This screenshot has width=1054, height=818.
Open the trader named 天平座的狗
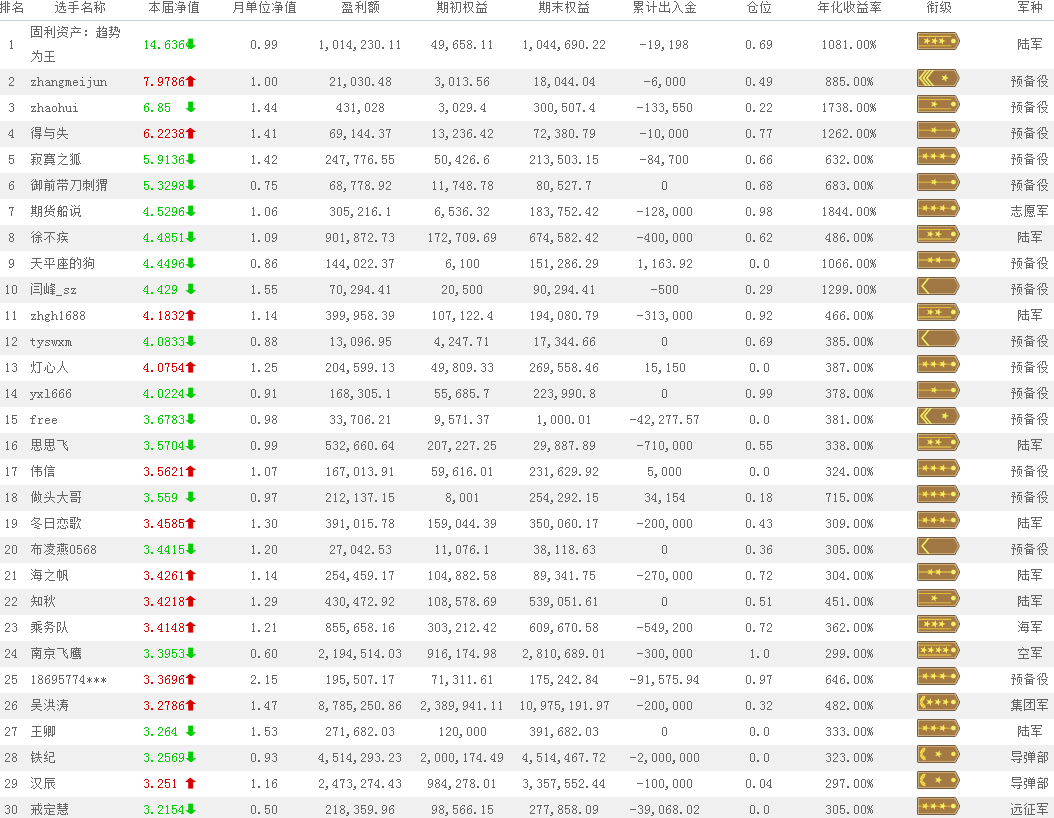(x=62, y=263)
